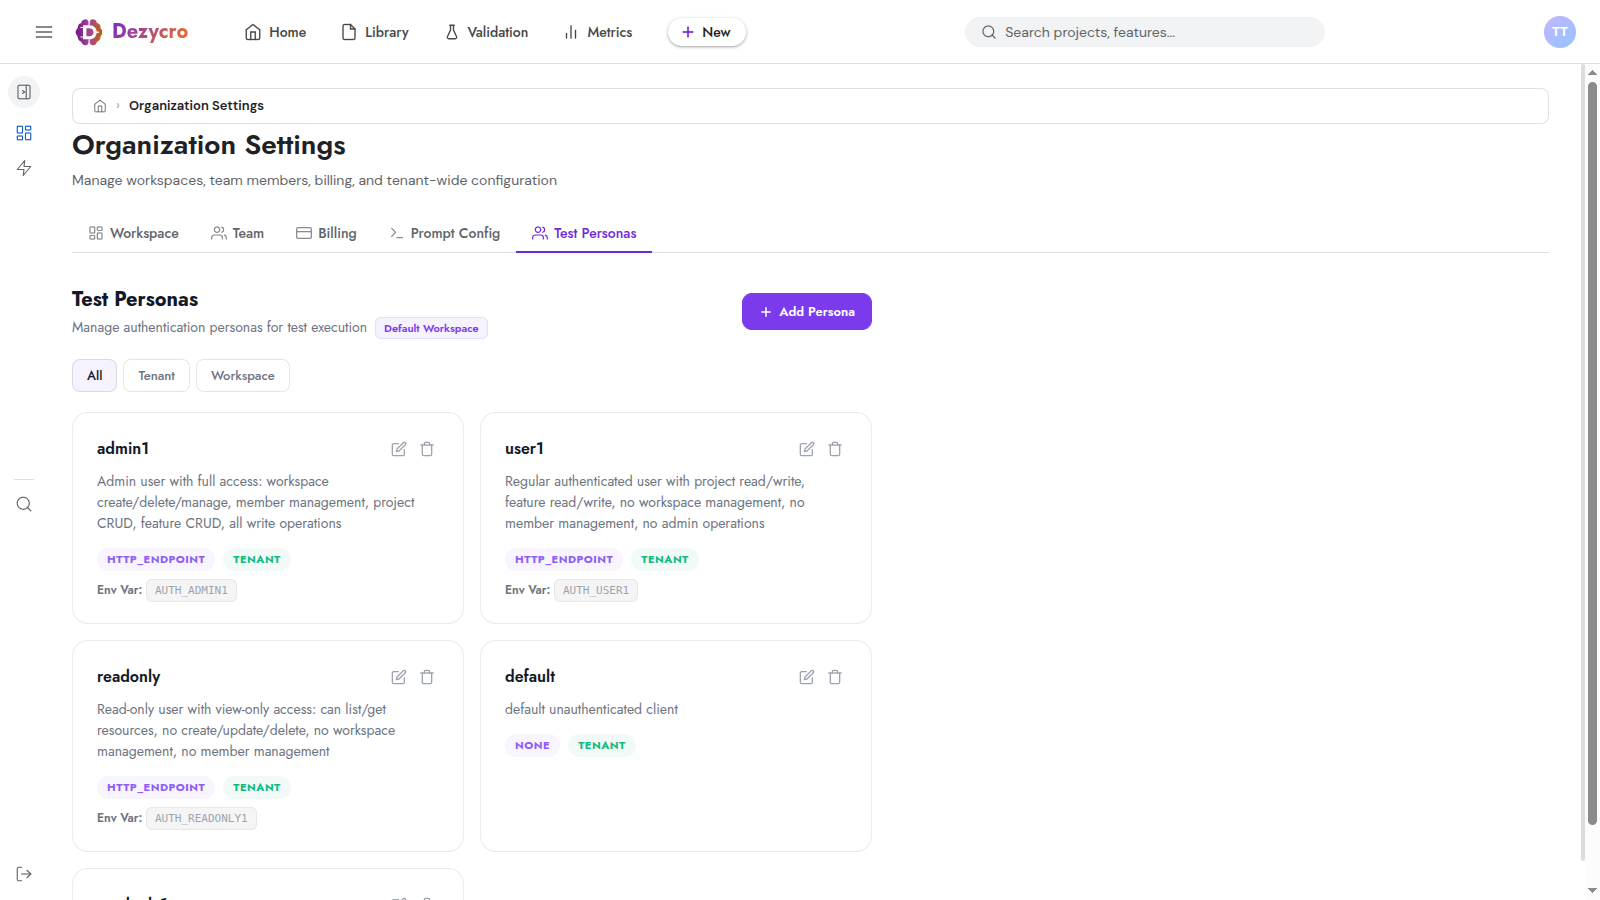Switch to the Workspace settings tab

point(134,233)
